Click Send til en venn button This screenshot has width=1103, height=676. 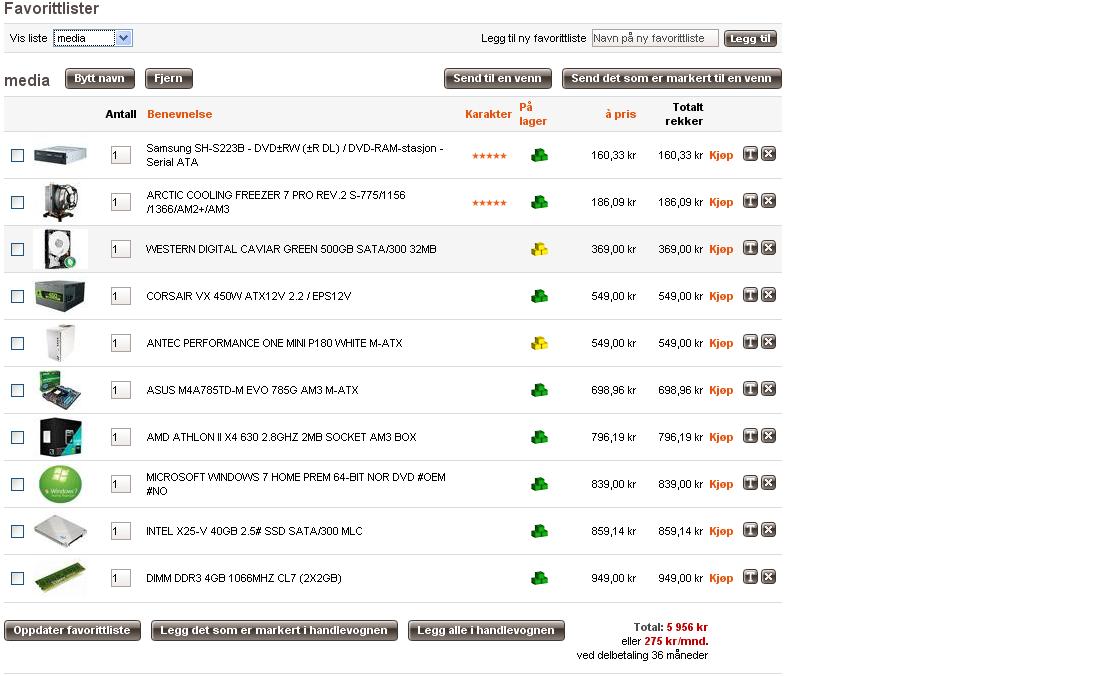click(x=497, y=78)
